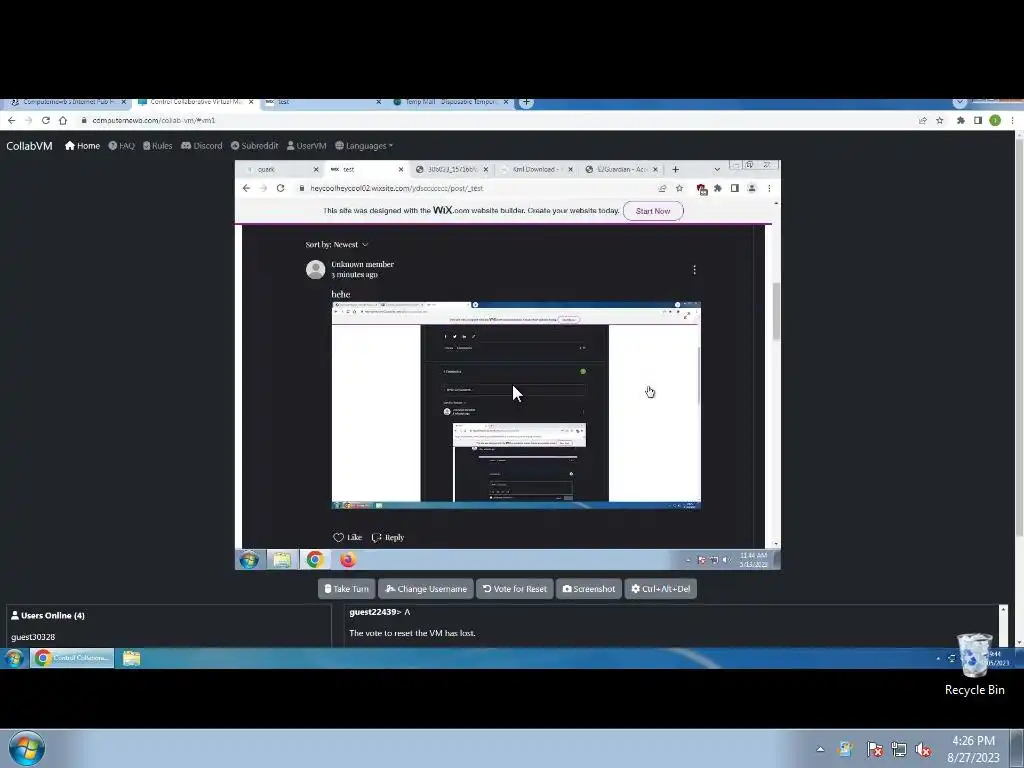Click the Chrome taskbar button 'Control Collabora...'
This screenshot has width=1024, height=768.
point(72,658)
